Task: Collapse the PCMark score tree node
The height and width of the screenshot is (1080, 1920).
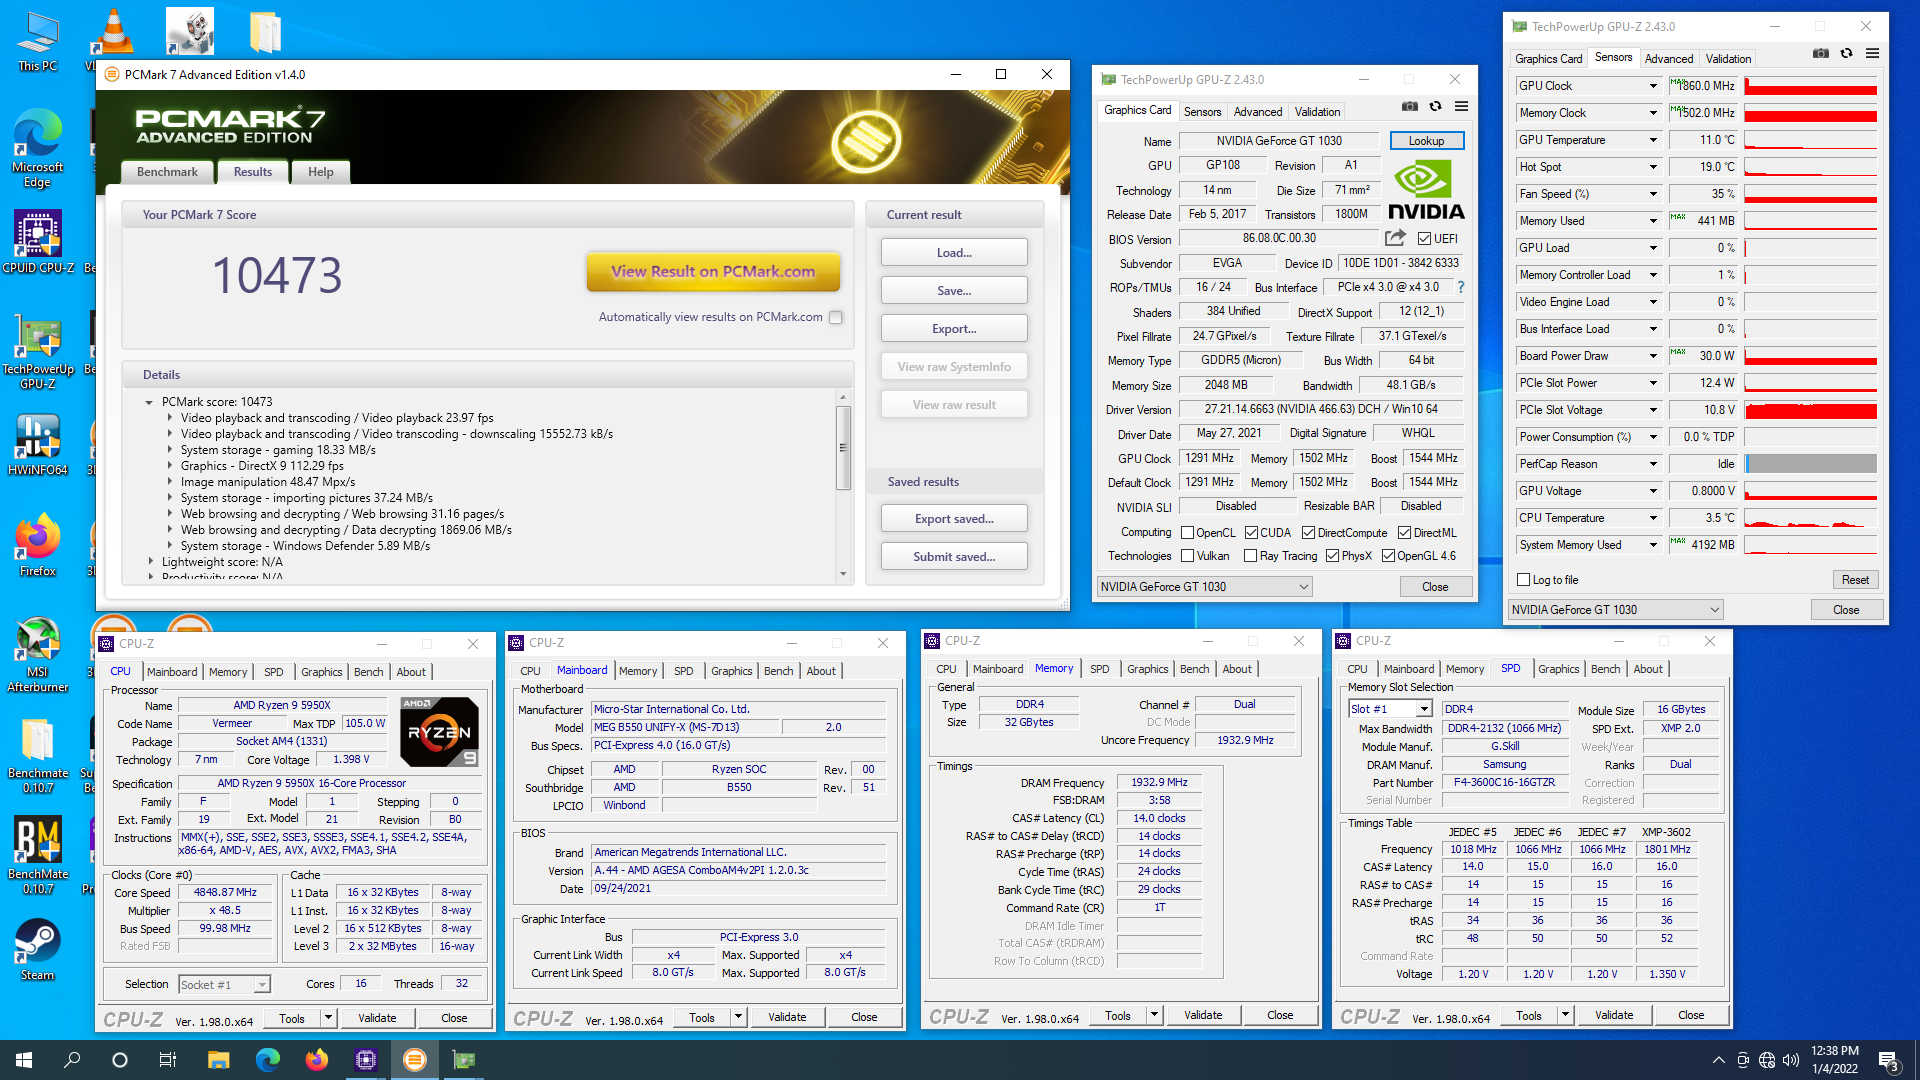Action: [x=149, y=402]
